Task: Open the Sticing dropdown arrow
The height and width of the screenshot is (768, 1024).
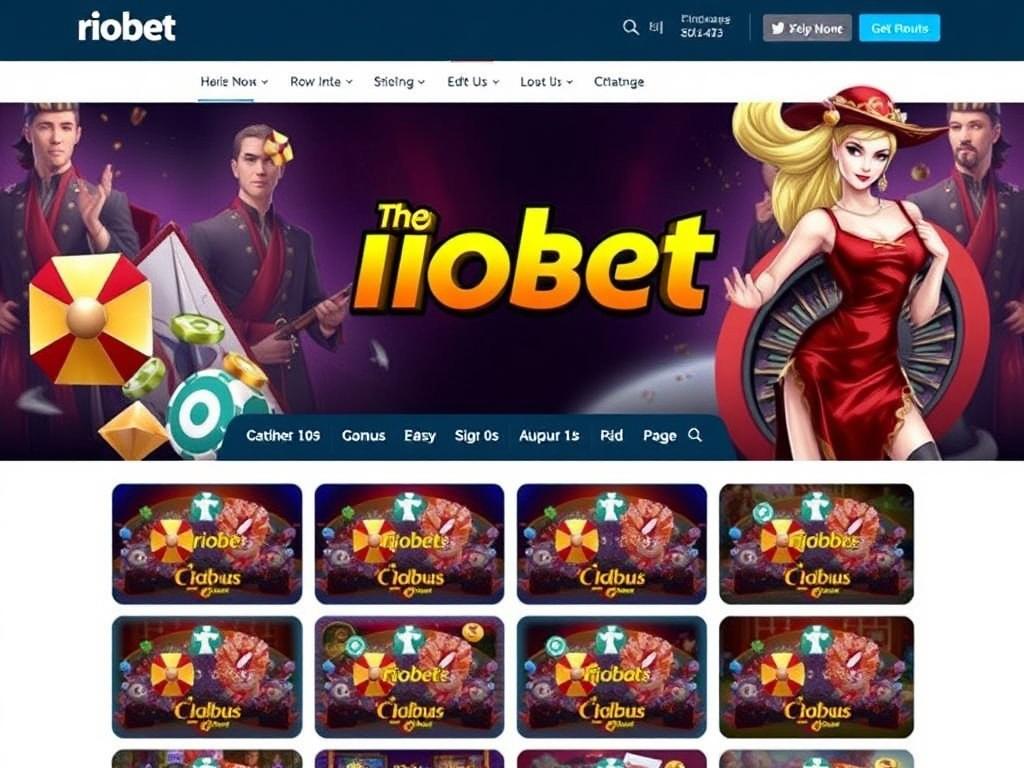Action: point(421,82)
